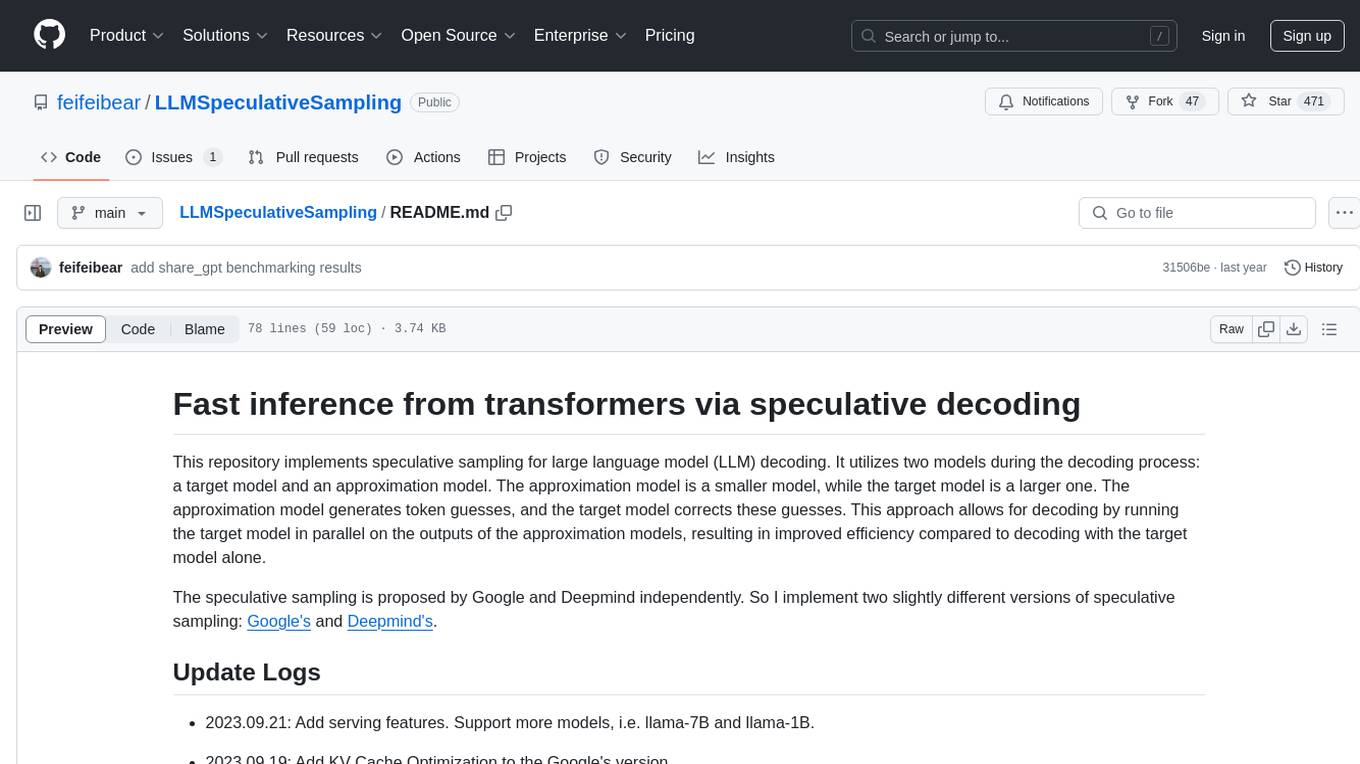Select the Preview view
This screenshot has height=764, width=1360.
click(66, 329)
